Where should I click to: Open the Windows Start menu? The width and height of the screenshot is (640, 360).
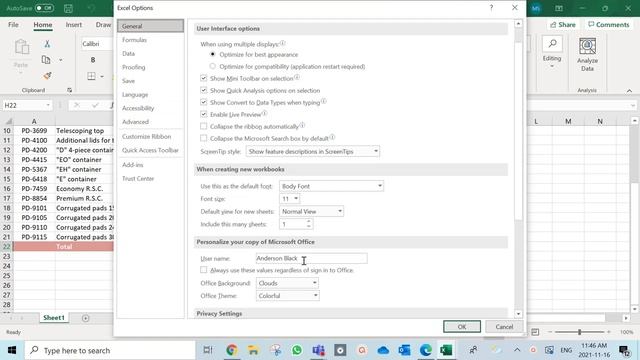point(12,350)
